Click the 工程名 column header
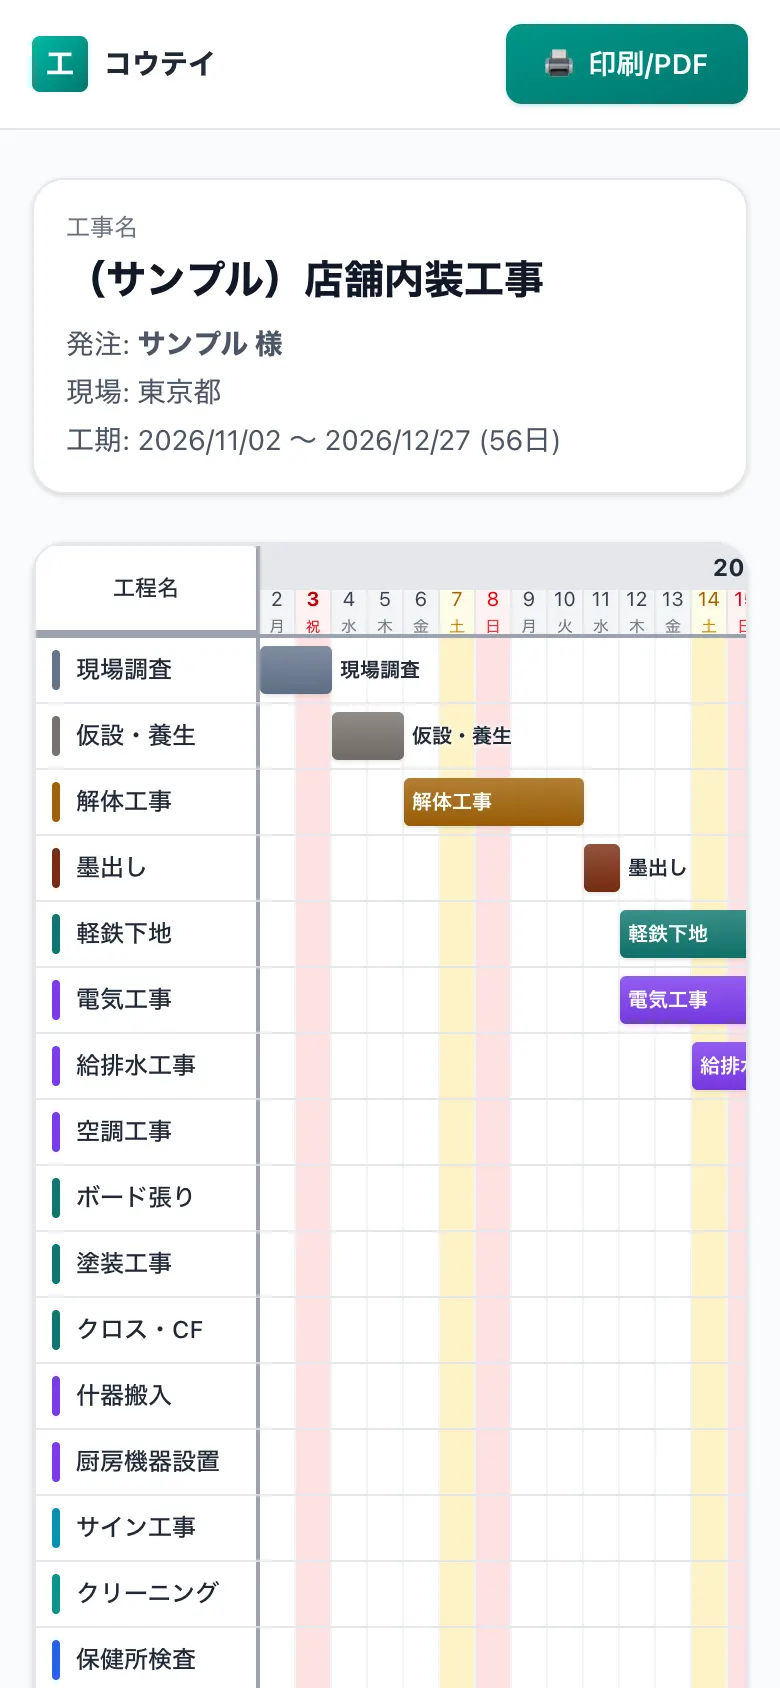Screen dimensions: 780x1688 click(147, 588)
